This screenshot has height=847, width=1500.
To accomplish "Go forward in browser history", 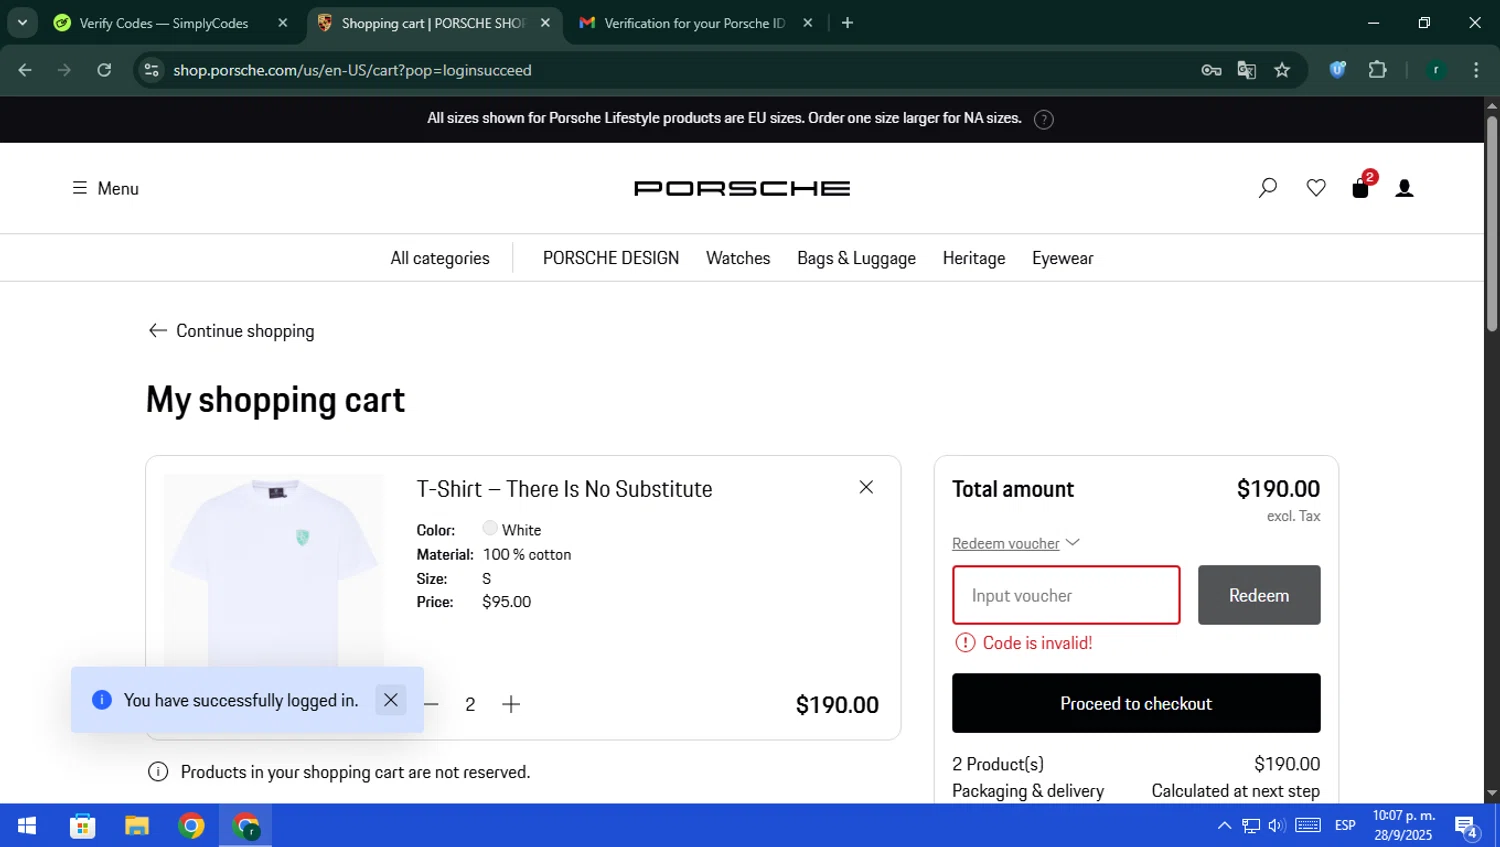I will point(64,70).
